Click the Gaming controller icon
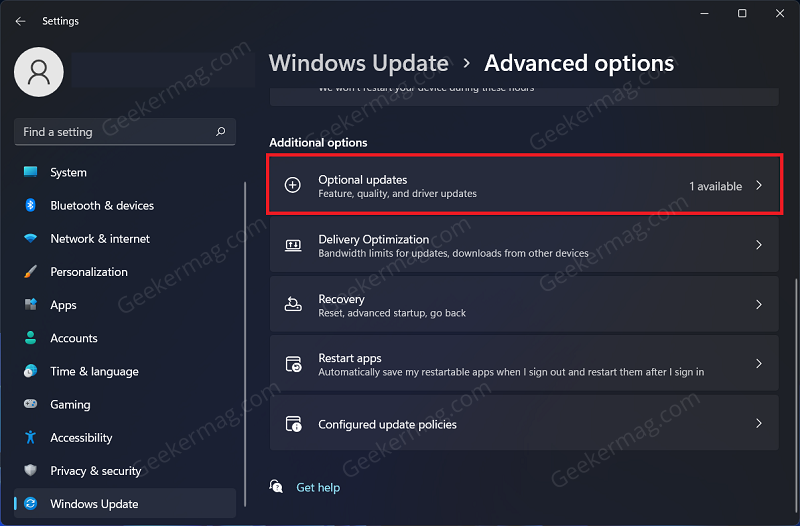800x526 pixels. point(31,404)
